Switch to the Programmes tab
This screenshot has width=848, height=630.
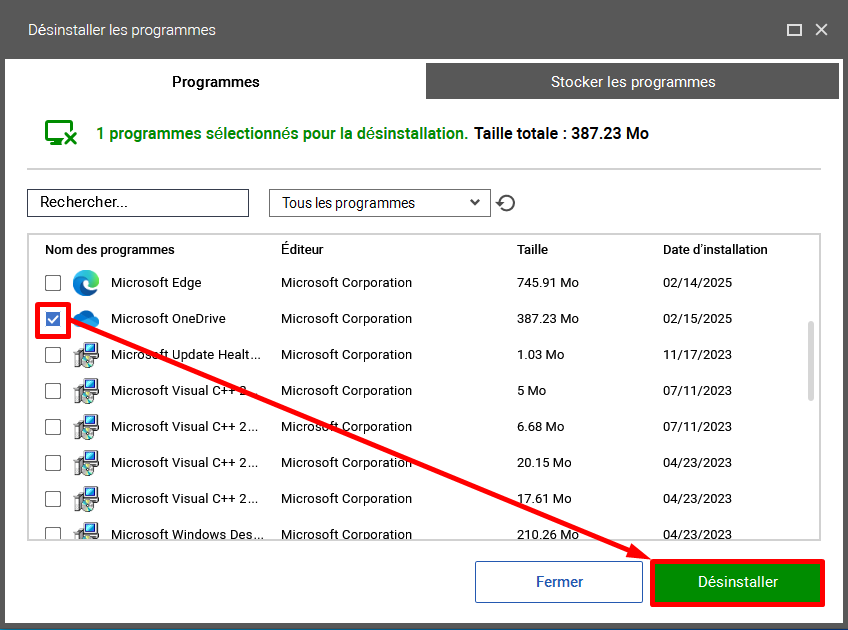pyautogui.click(x=216, y=82)
